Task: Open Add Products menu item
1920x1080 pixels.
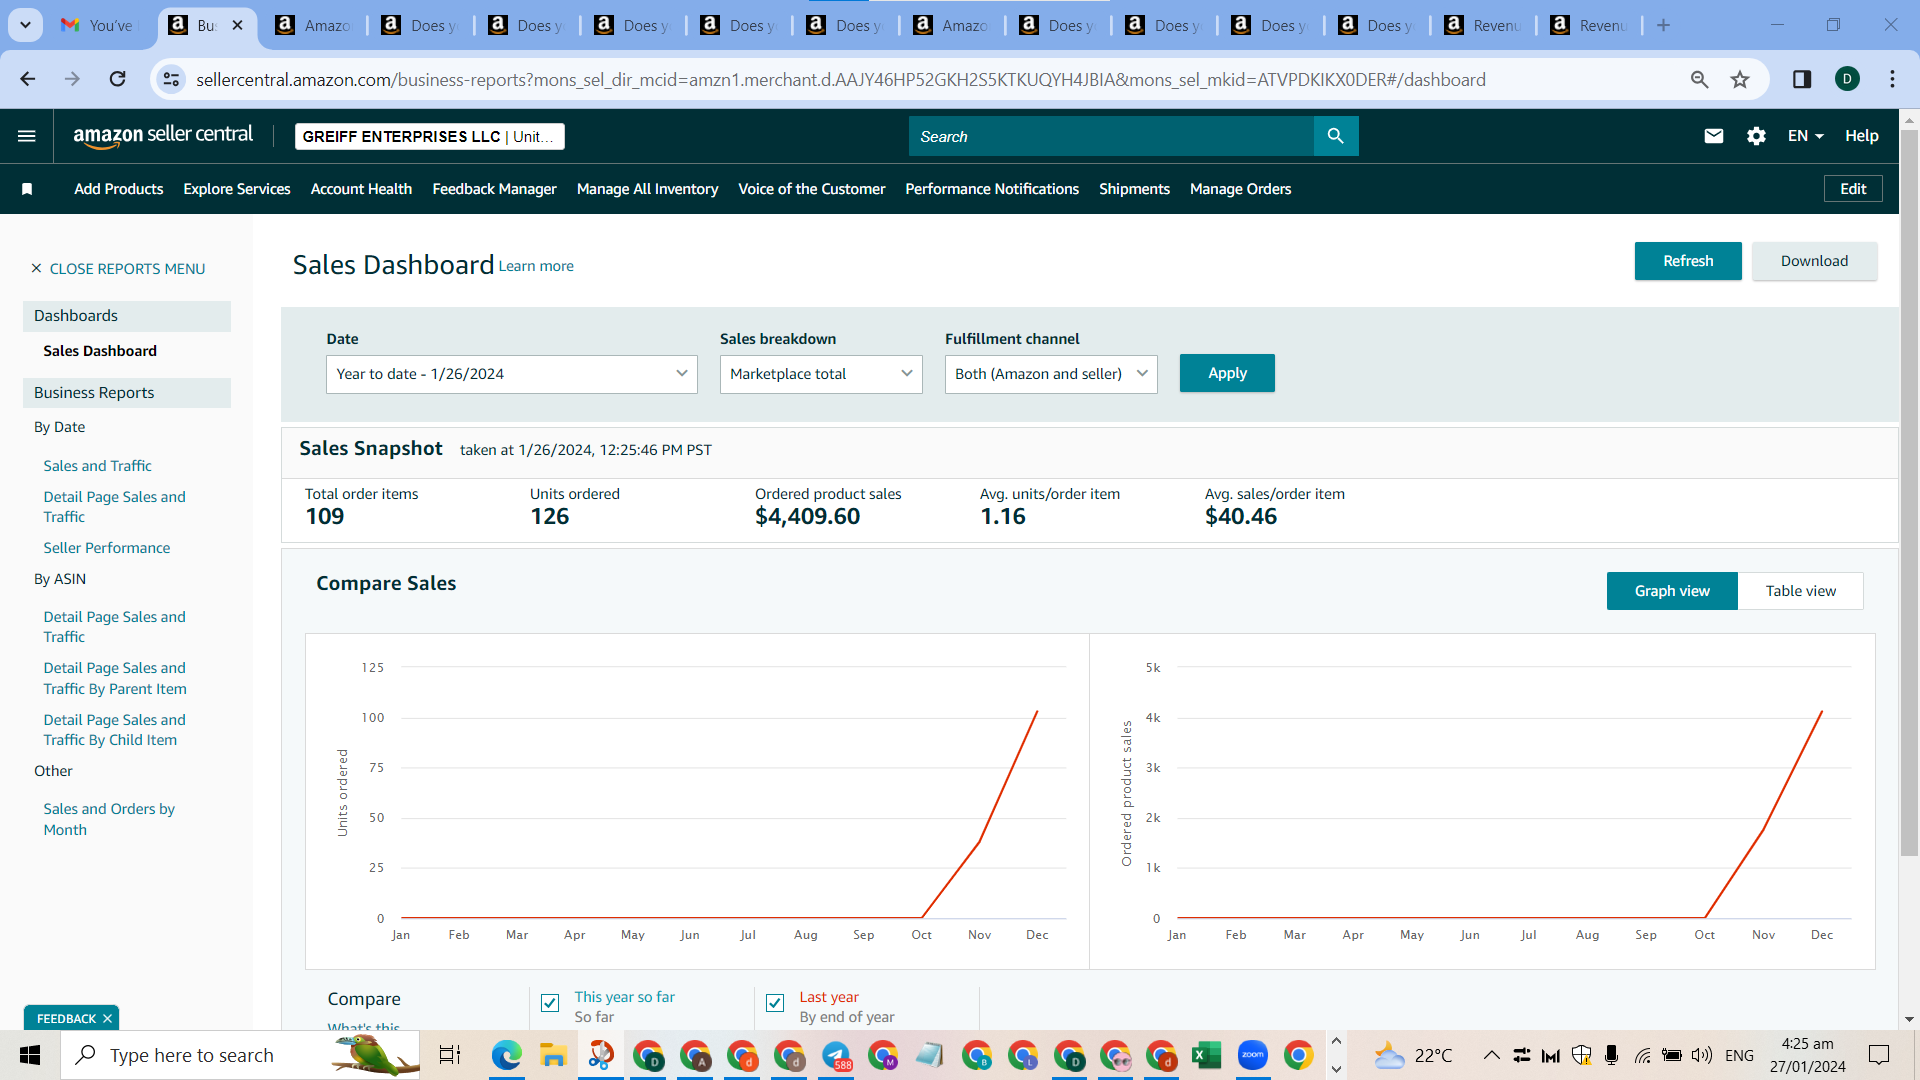Action: (x=118, y=189)
